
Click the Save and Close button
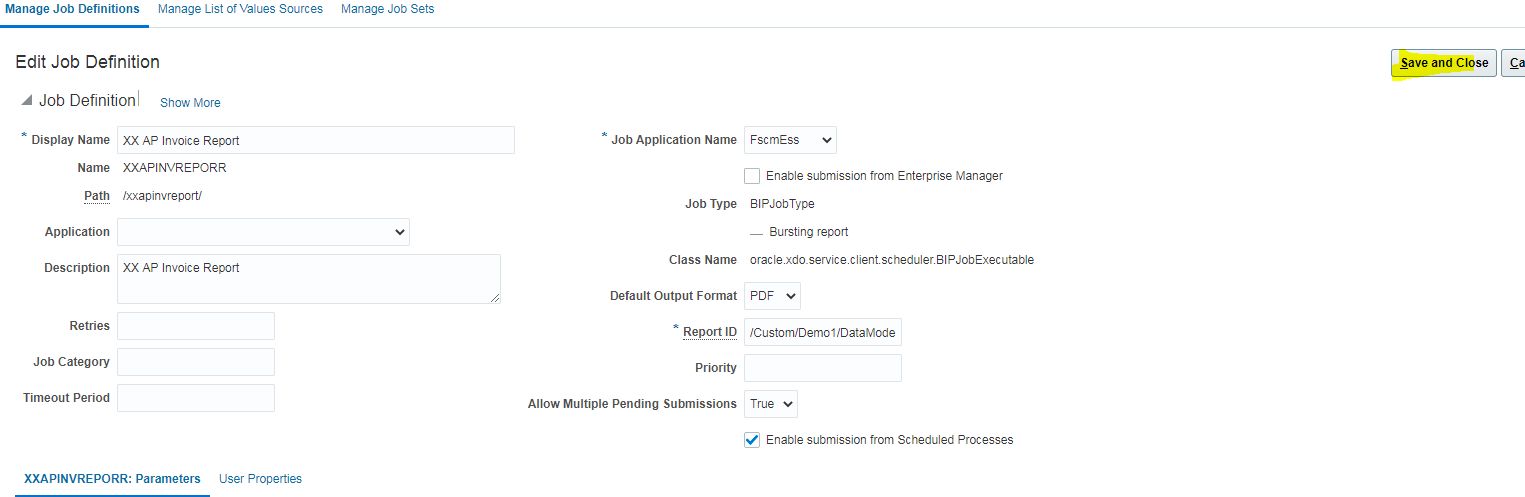(1443, 63)
